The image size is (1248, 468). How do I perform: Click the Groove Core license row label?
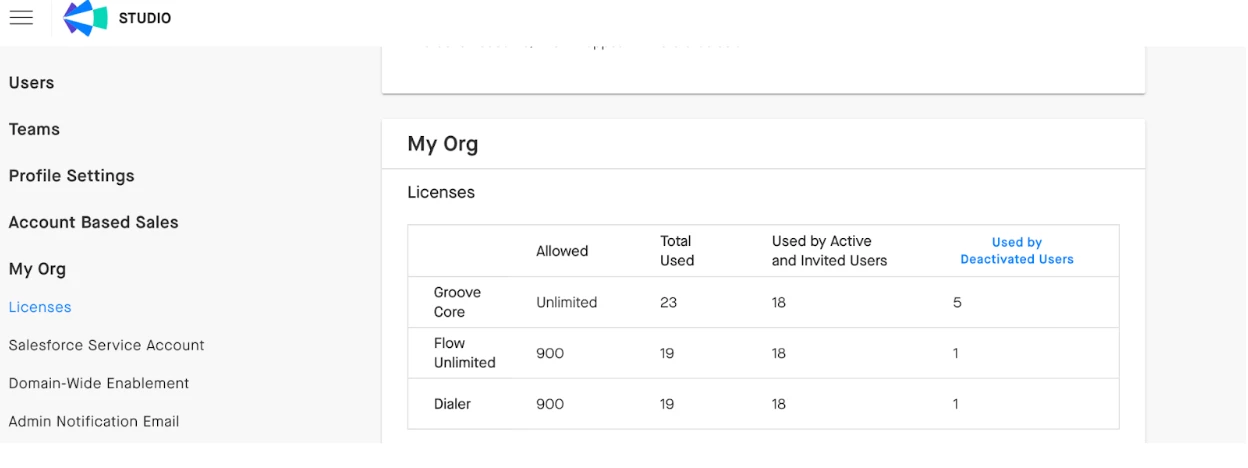[457, 302]
